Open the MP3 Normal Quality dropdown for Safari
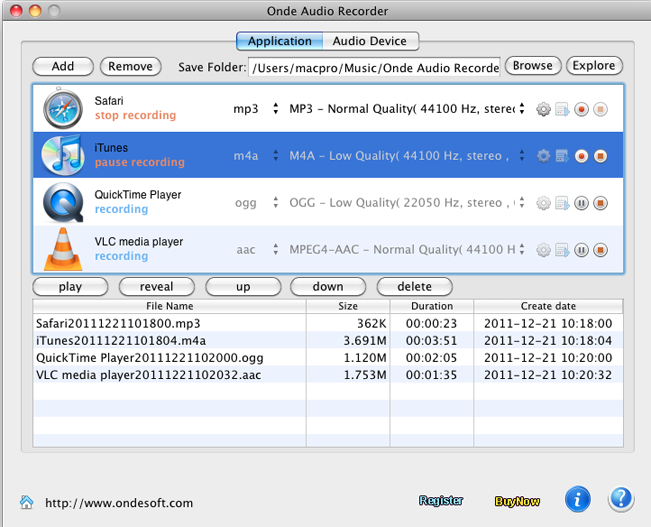 click(x=407, y=109)
